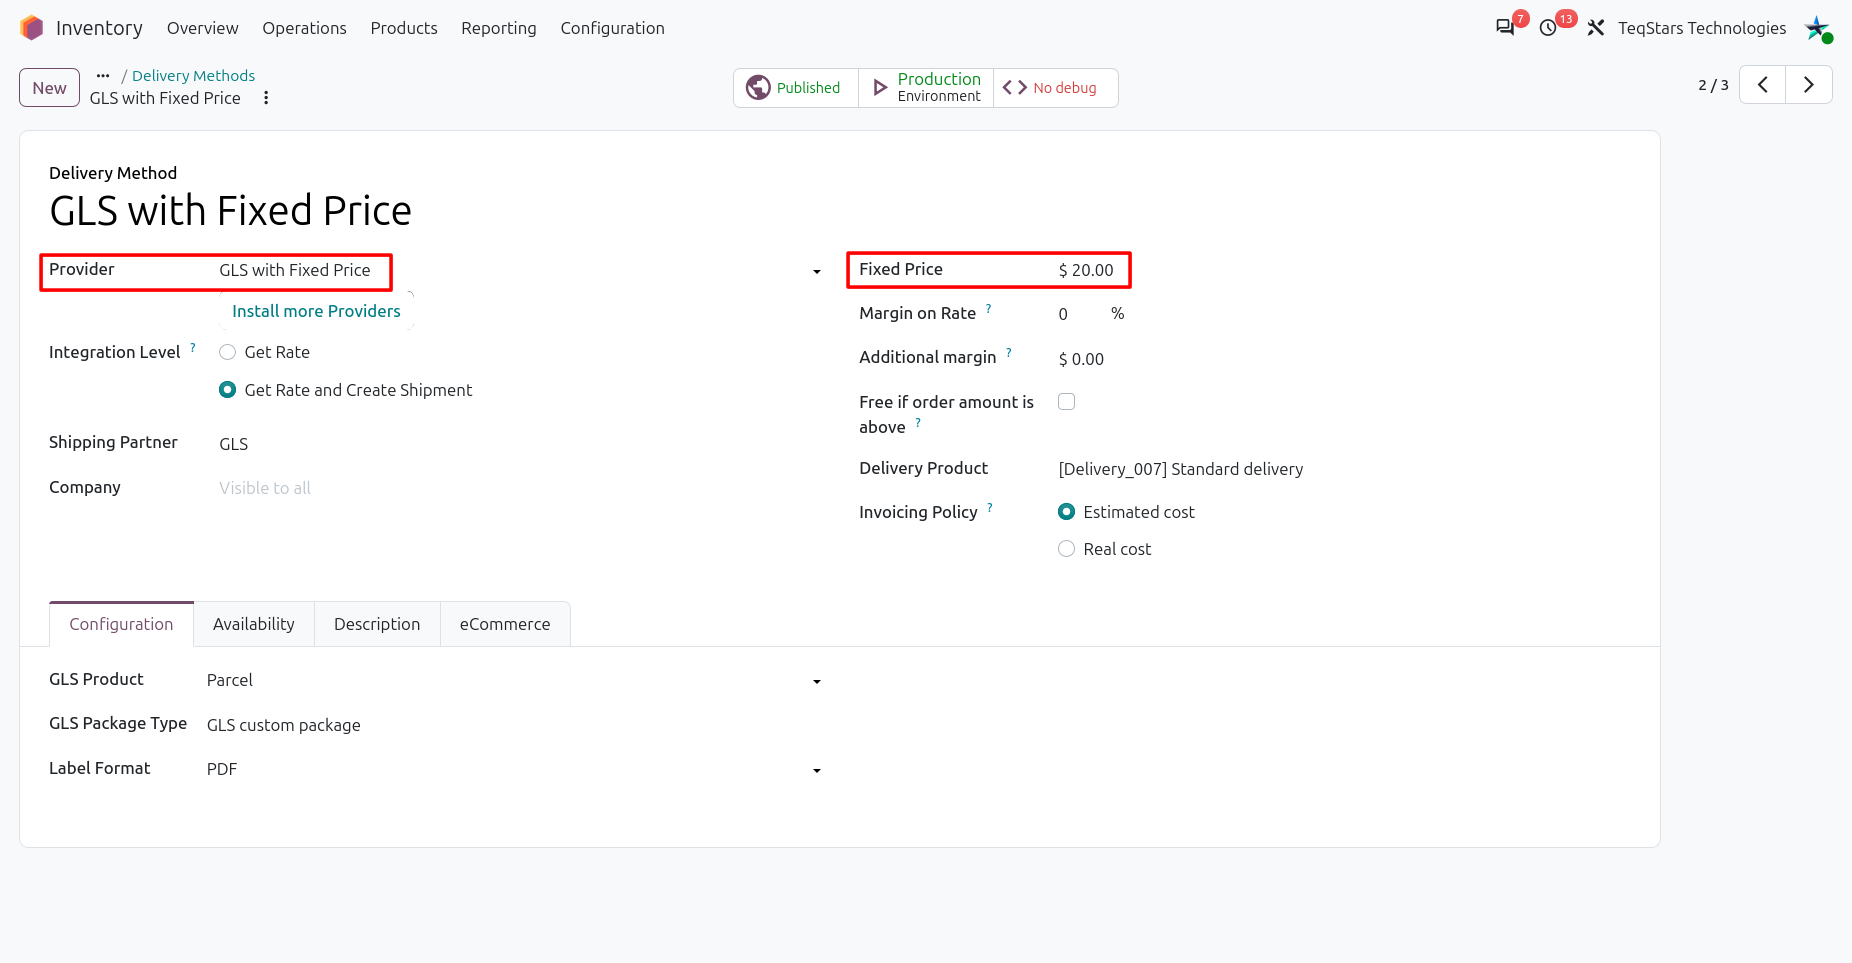Show Margin on Rate help tooltip
The height and width of the screenshot is (963, 1852).
point(989,308)
